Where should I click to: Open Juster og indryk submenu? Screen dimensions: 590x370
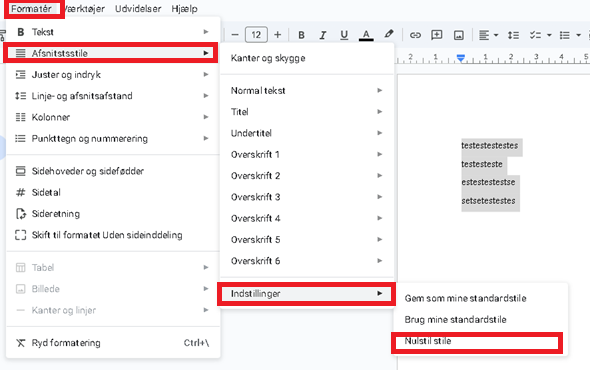pos(113,75)
